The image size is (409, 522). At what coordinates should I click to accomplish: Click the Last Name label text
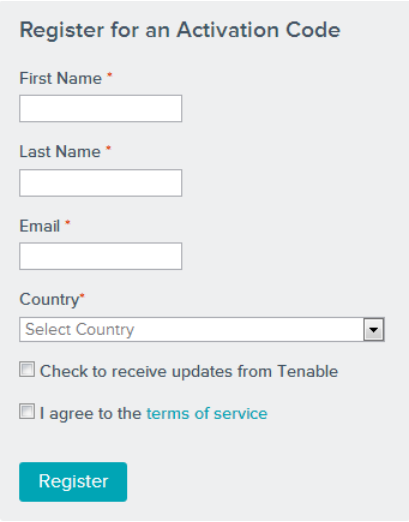click(60, 152)
